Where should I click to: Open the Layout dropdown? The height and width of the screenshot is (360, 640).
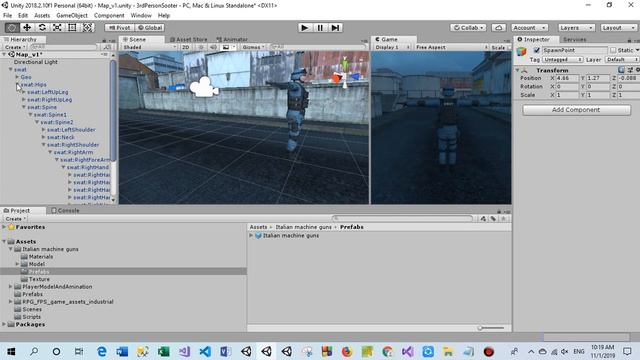(618, 28)
